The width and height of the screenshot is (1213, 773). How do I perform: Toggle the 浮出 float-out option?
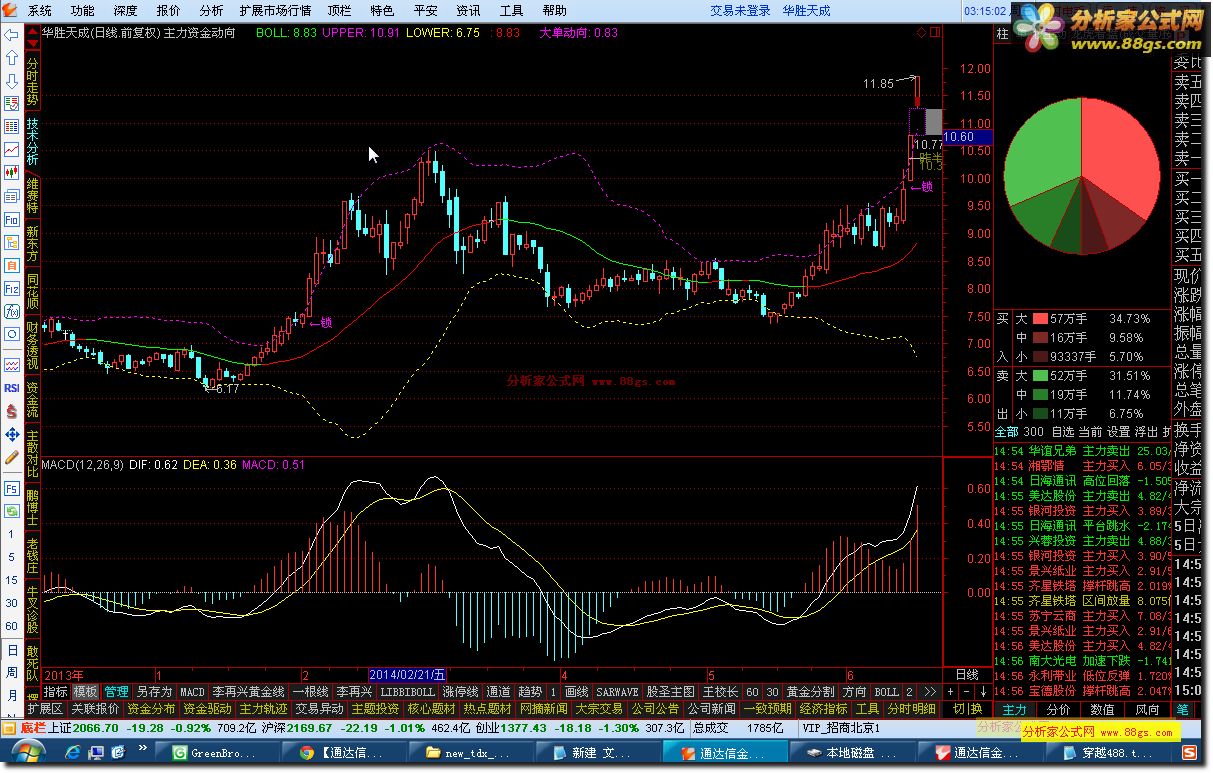pyautogui.click(x=1147, y=432)
